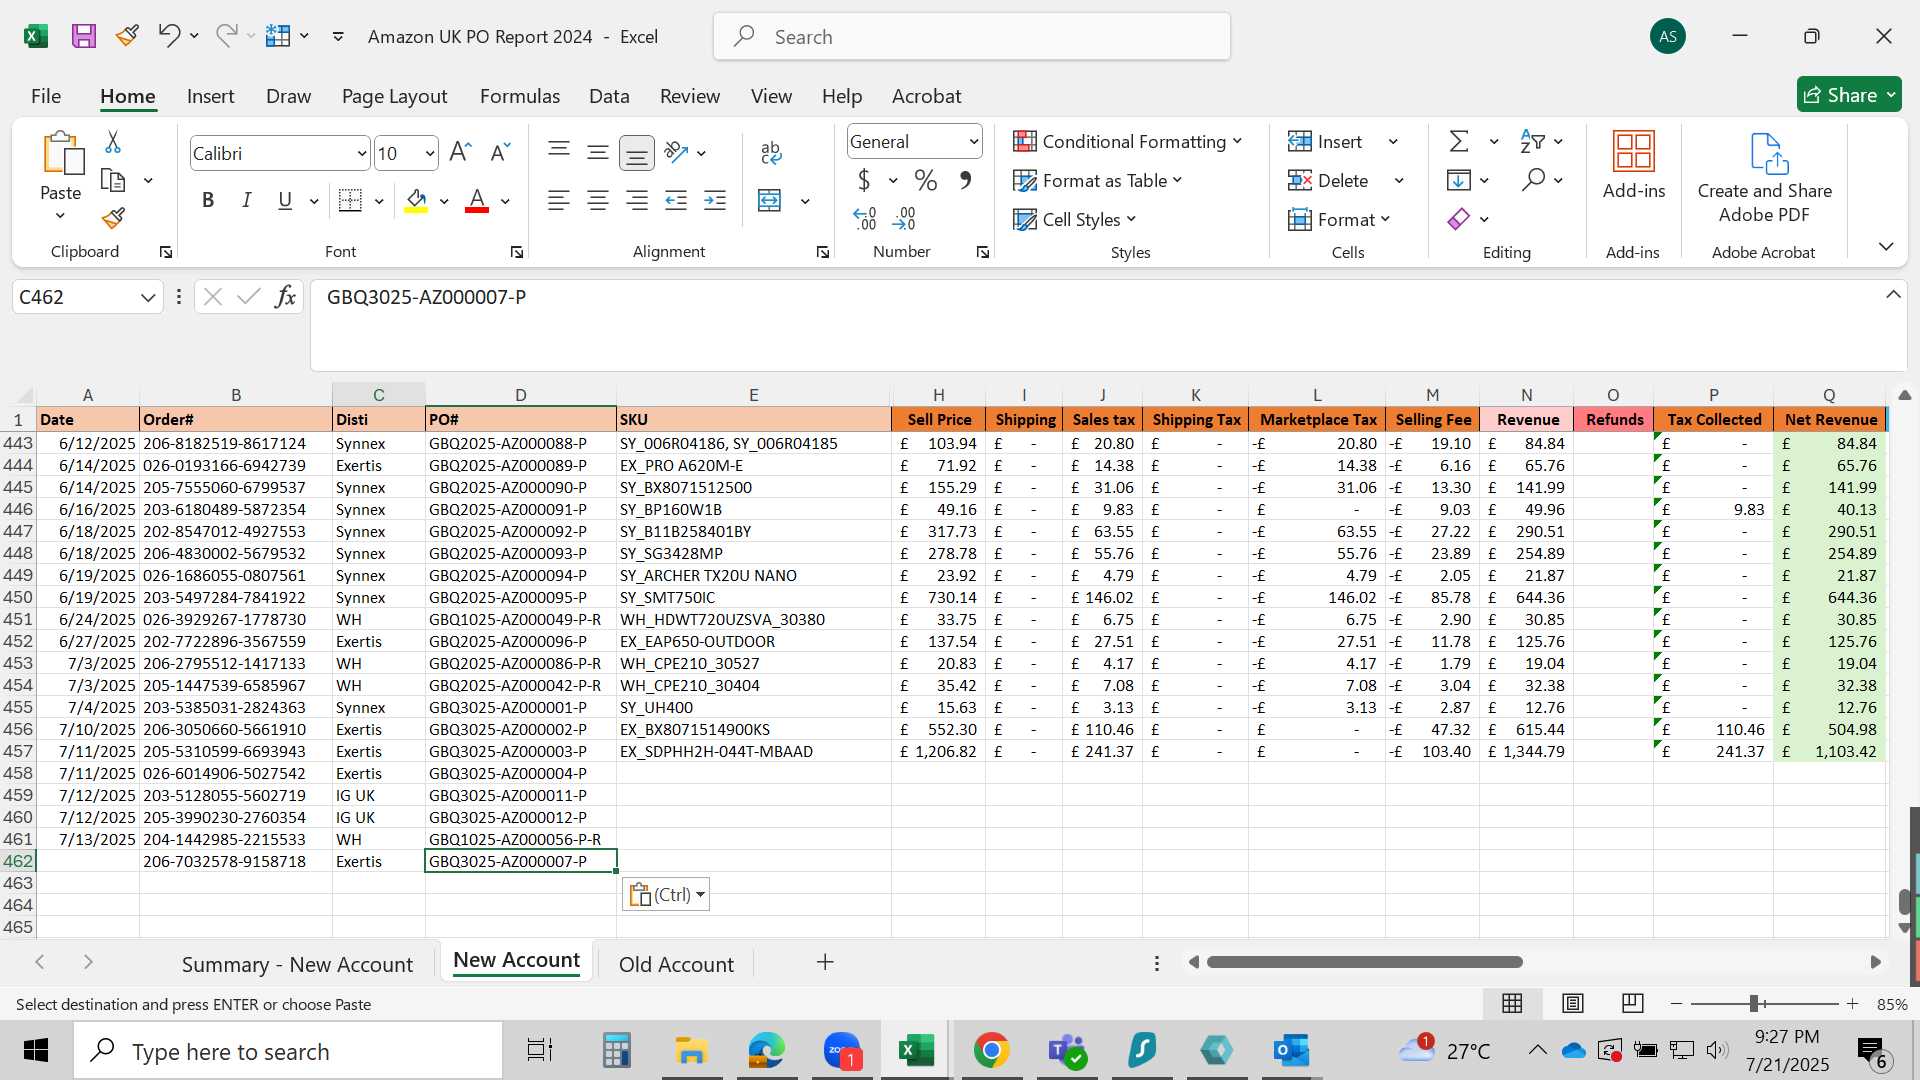Open Sort & Filter icon

[x=1532, y=142]
